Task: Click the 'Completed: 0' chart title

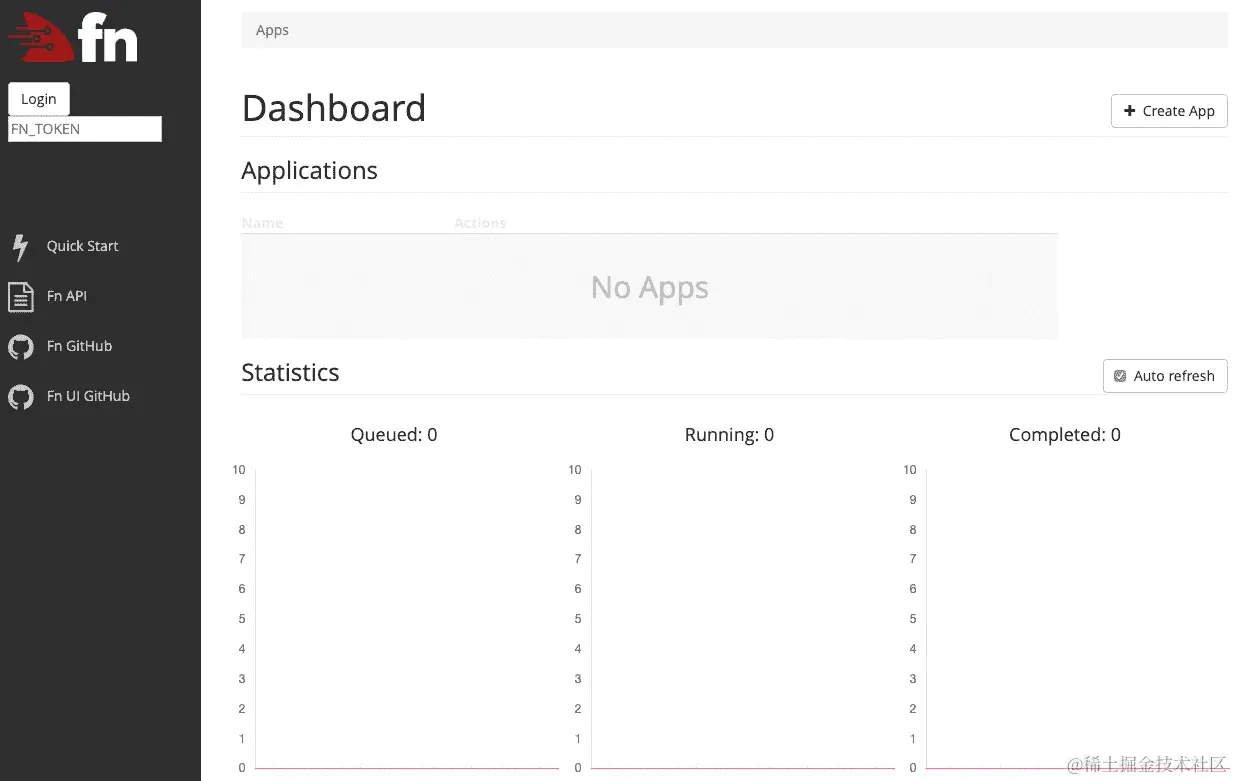Action: (x=1065, y=435)
